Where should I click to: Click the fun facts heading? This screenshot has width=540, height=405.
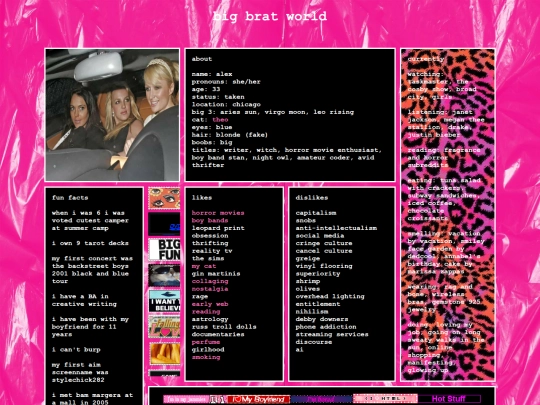tap(70, 198)
